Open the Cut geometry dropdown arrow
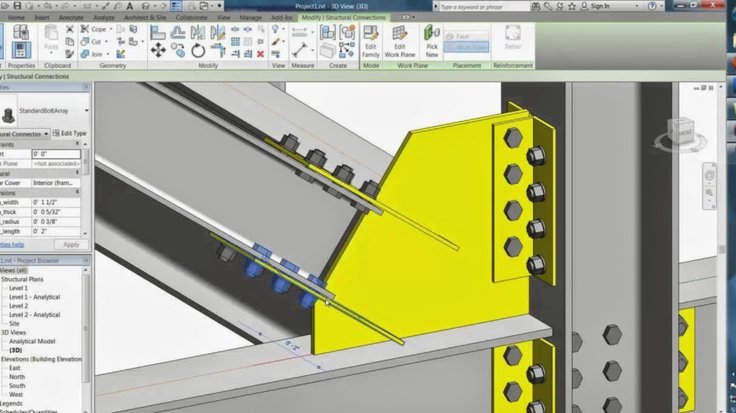This screenshot has width=736, height=413. coord(106,42)
